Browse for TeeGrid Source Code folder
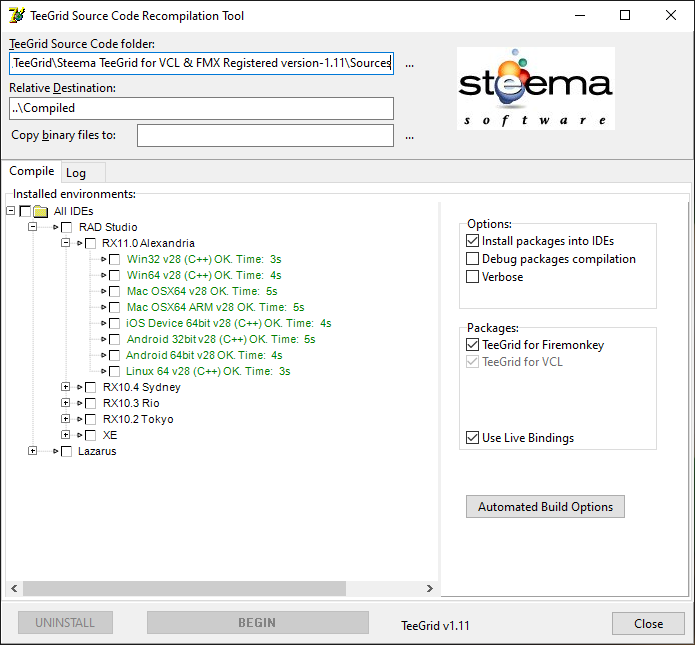This screenshot has height=645, width=695. pos(410,64)
